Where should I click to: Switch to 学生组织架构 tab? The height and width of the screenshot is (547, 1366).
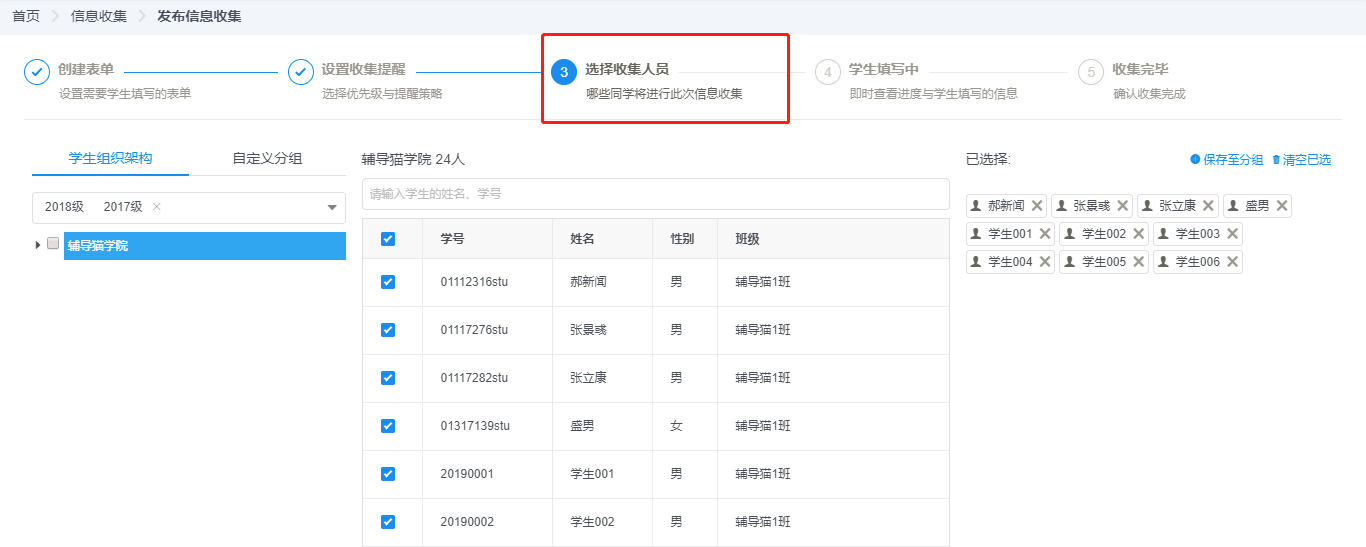click(x=111, y=159)
